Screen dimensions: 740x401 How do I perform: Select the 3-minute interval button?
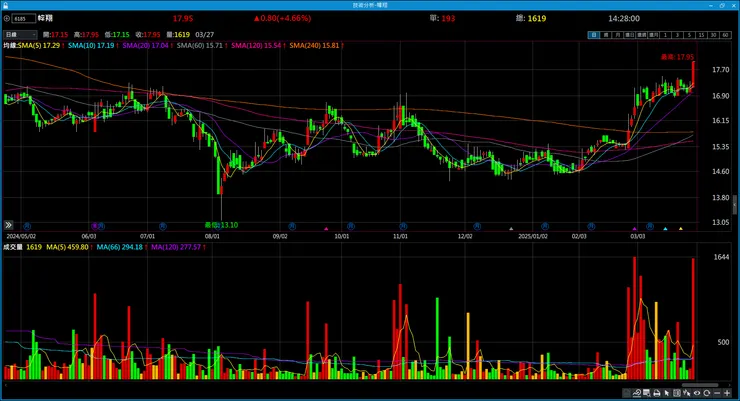(678, 35)
